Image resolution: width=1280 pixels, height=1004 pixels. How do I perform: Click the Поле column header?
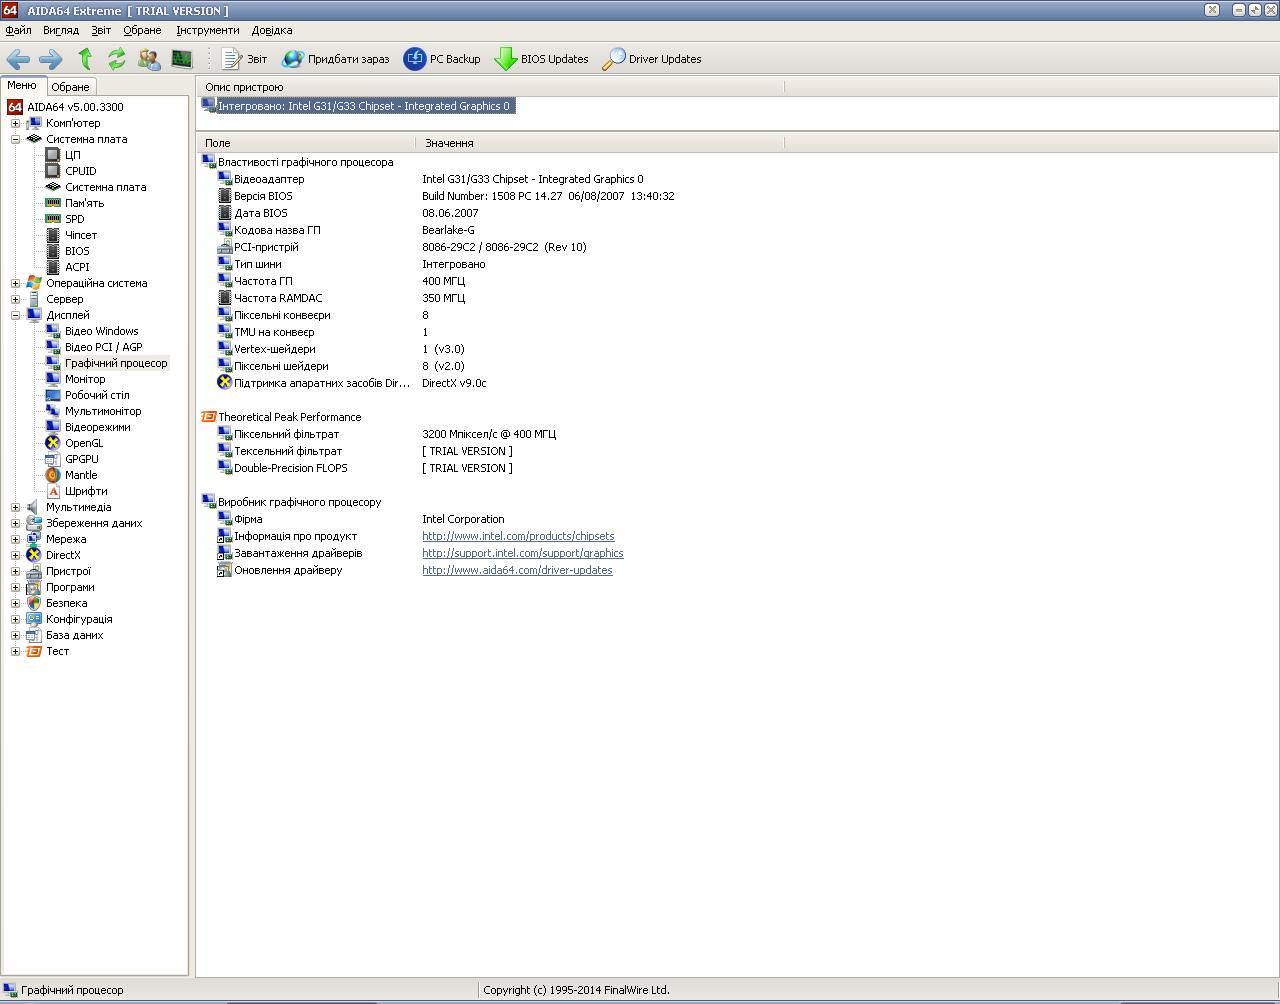pos(307,143)
